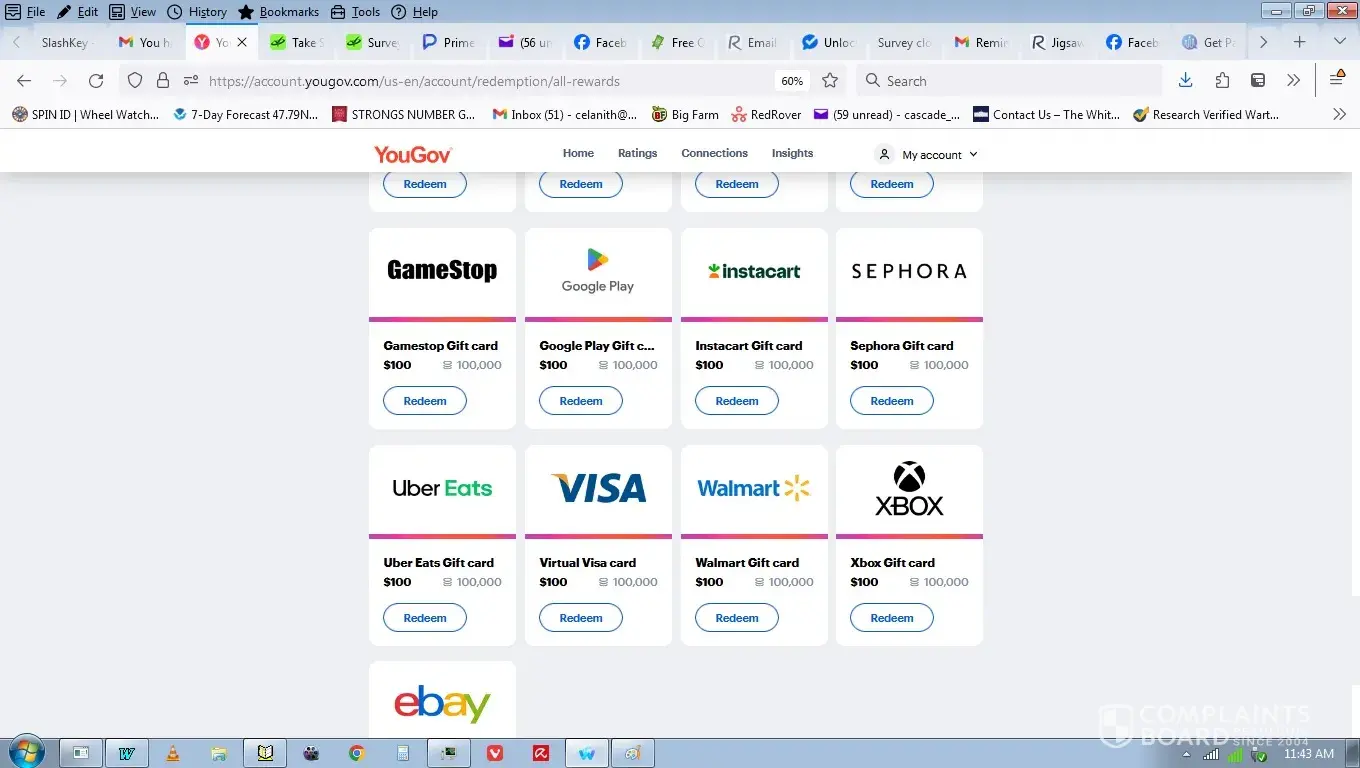Image resolution: width=1360 pixels, height=768 pixels.
Task: Redeem the Google Play Gift card
Action: 581,401
